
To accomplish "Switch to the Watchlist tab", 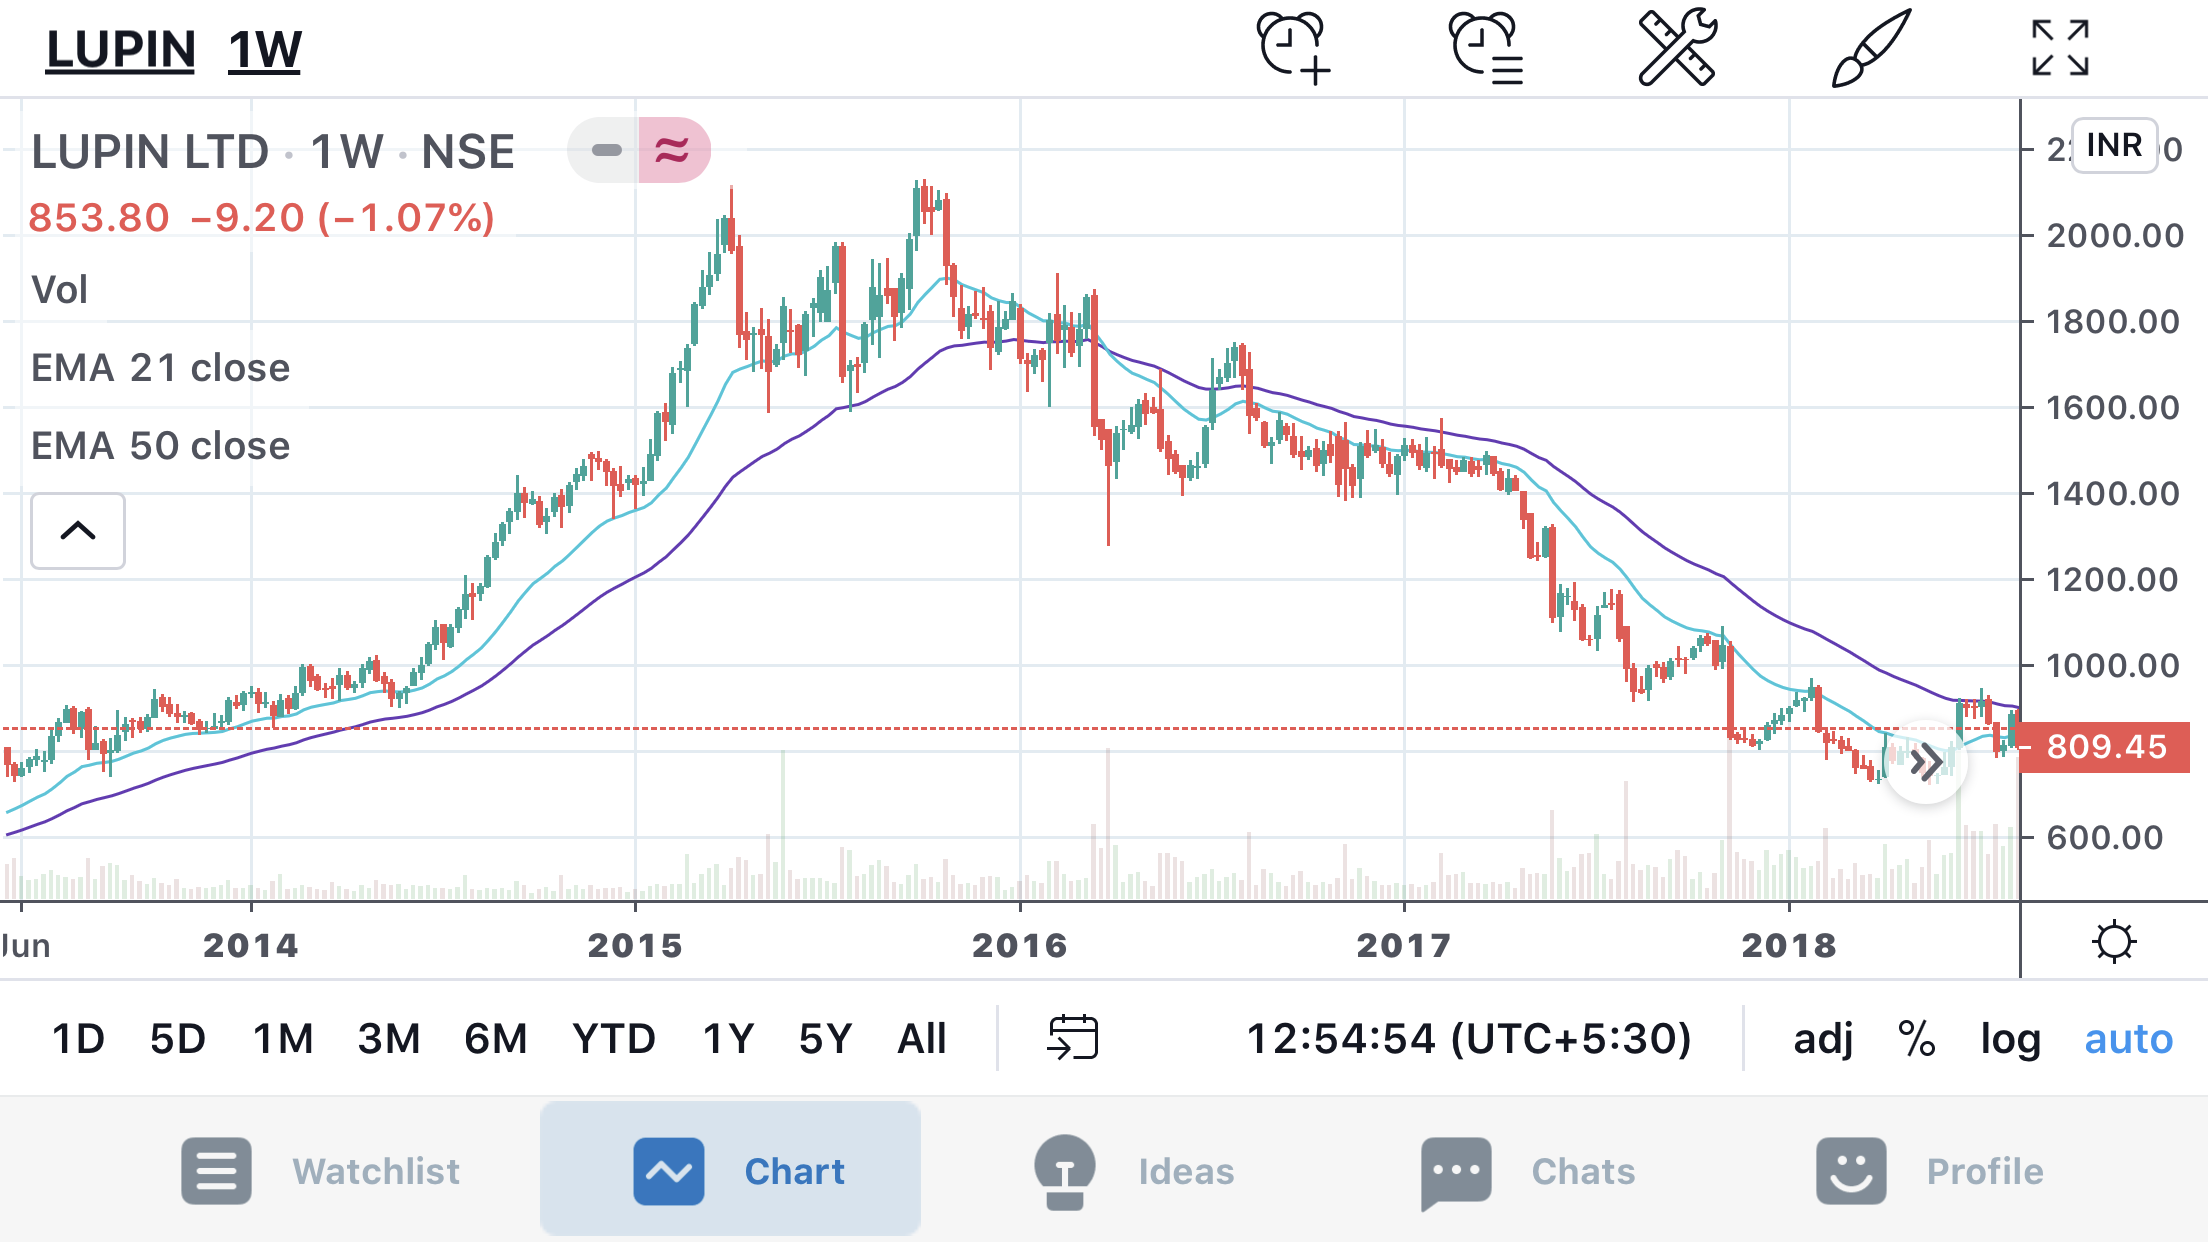I will pyautogui.click(x=322, y=1170).
